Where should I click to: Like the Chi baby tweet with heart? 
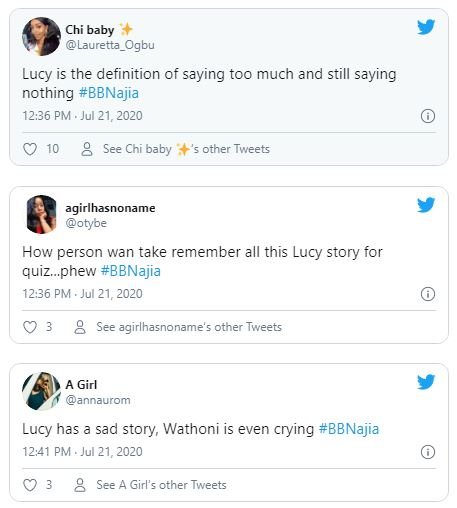pos(30,149)
